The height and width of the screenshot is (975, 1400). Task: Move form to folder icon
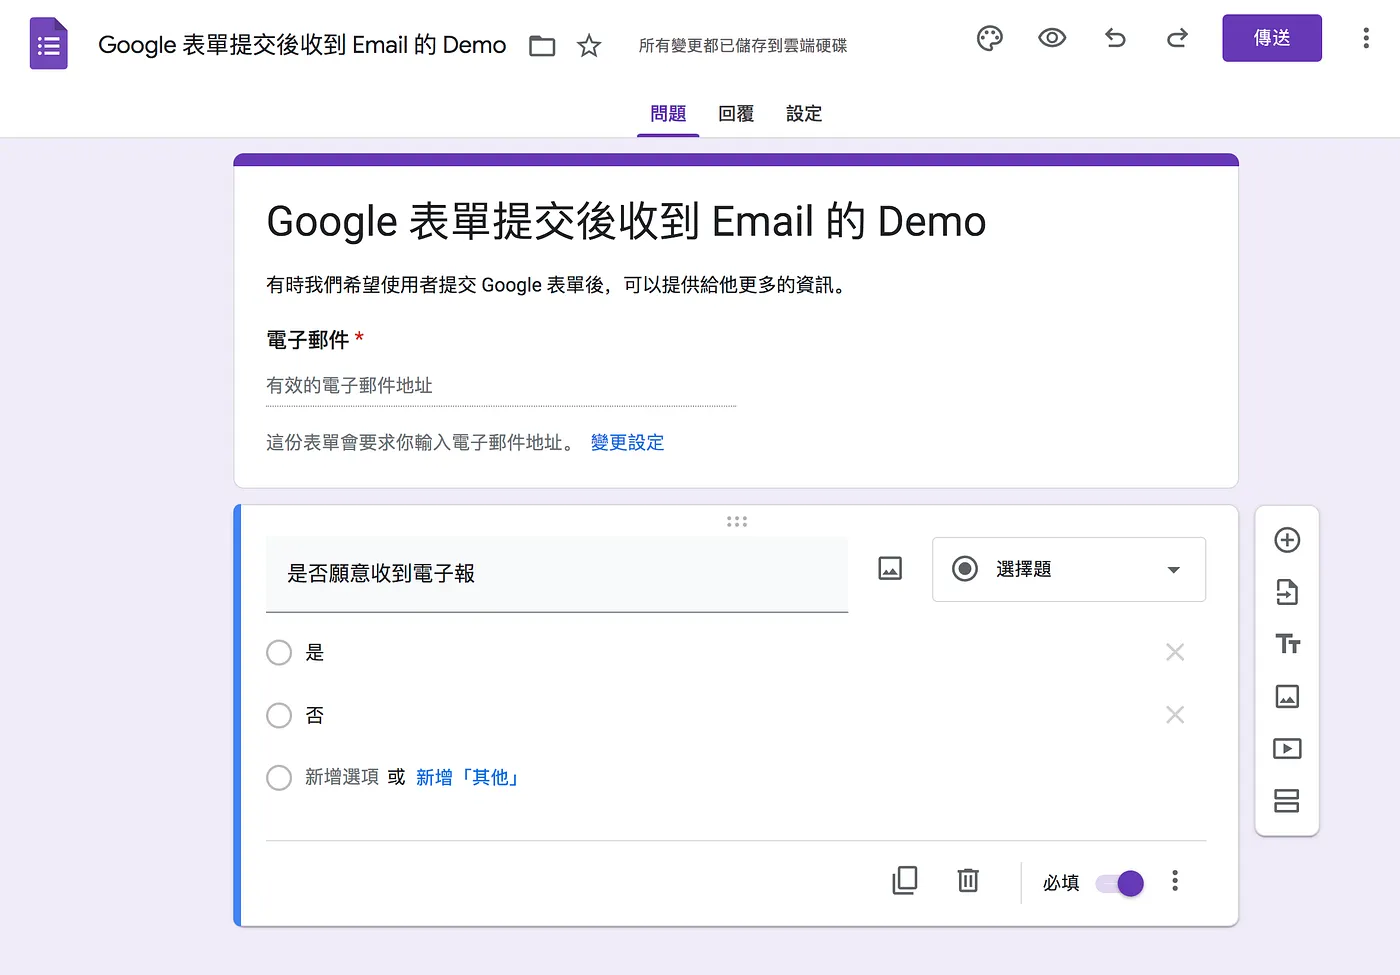click(542, 46)
